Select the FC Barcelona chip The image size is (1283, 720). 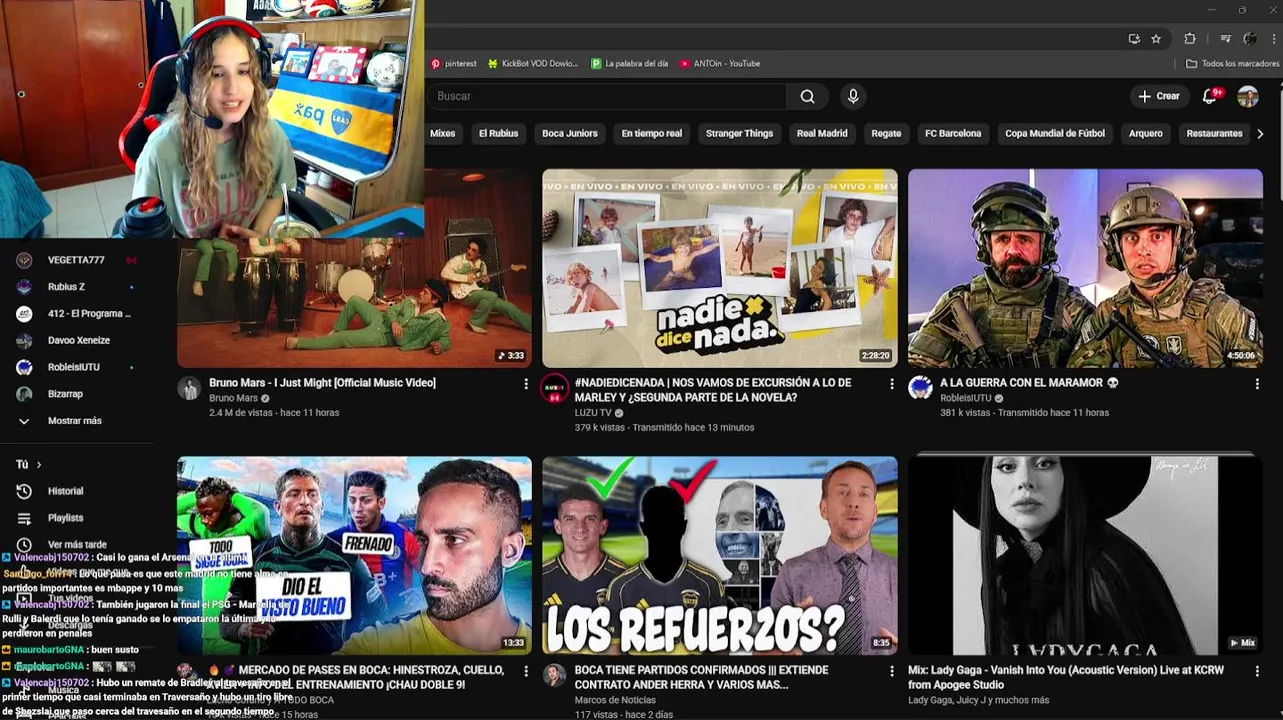pos(953,133)
